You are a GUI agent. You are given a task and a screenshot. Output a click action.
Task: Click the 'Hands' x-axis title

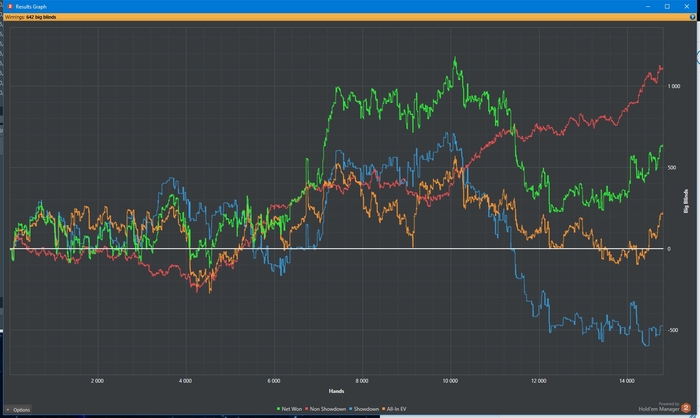click(336, 391)
